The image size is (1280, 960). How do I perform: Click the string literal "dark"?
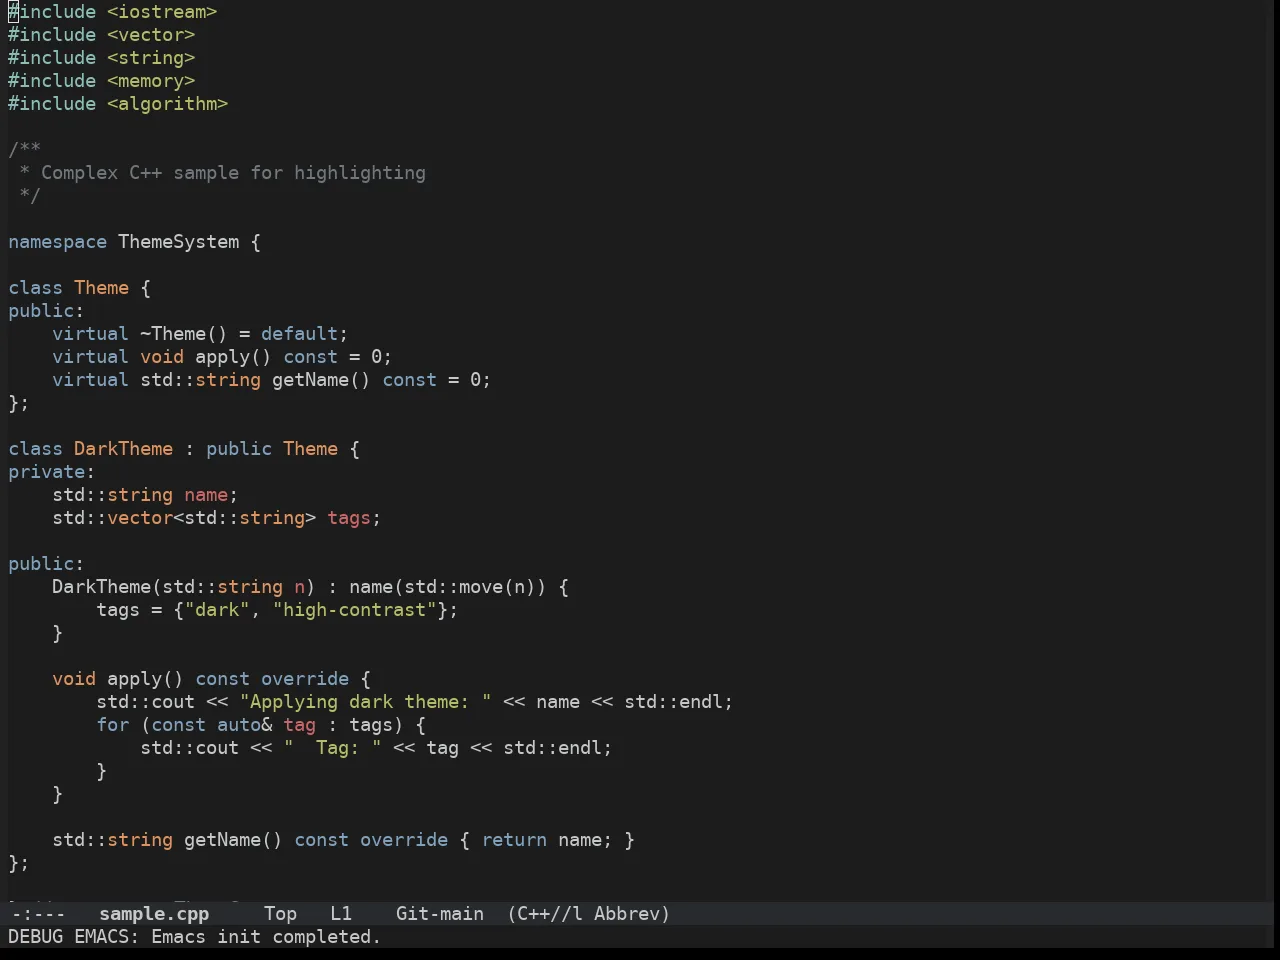(217, 610)
